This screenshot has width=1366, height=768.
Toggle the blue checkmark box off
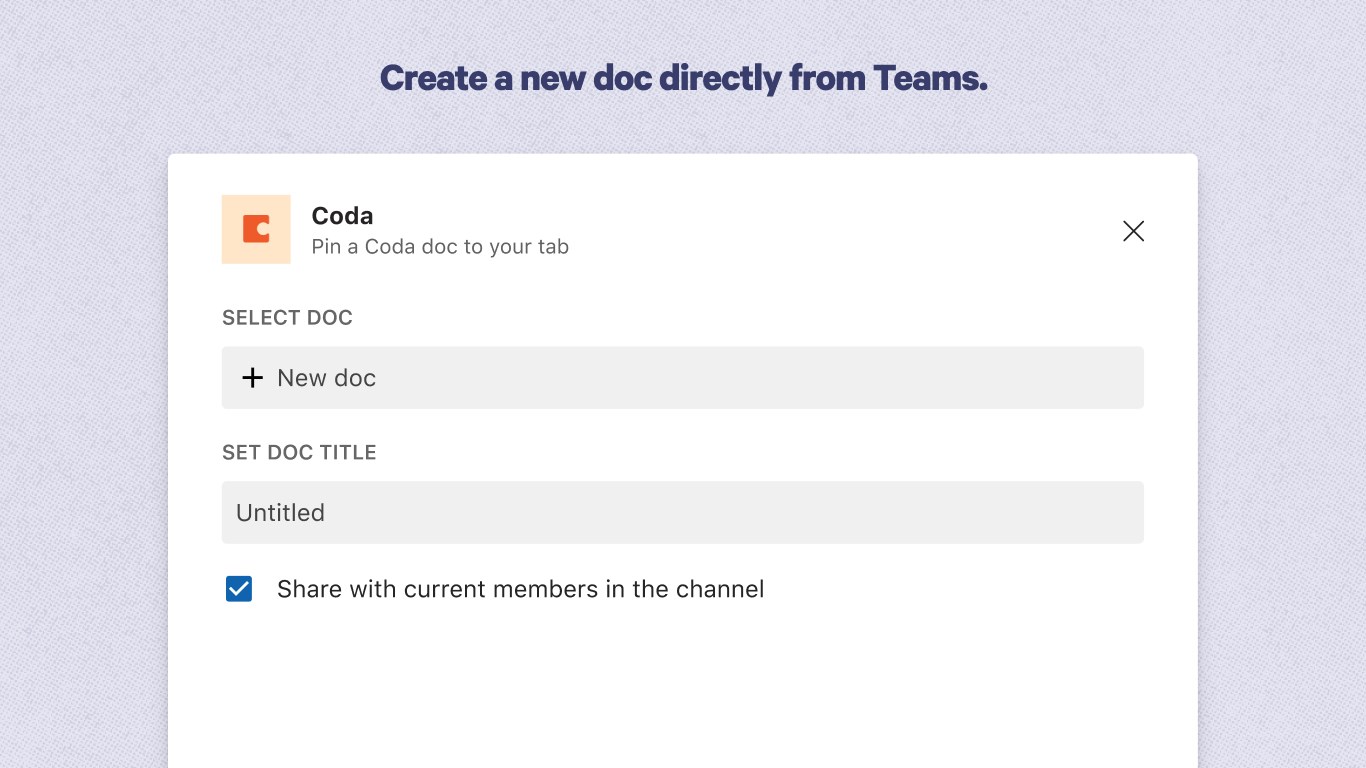(239, 589)
